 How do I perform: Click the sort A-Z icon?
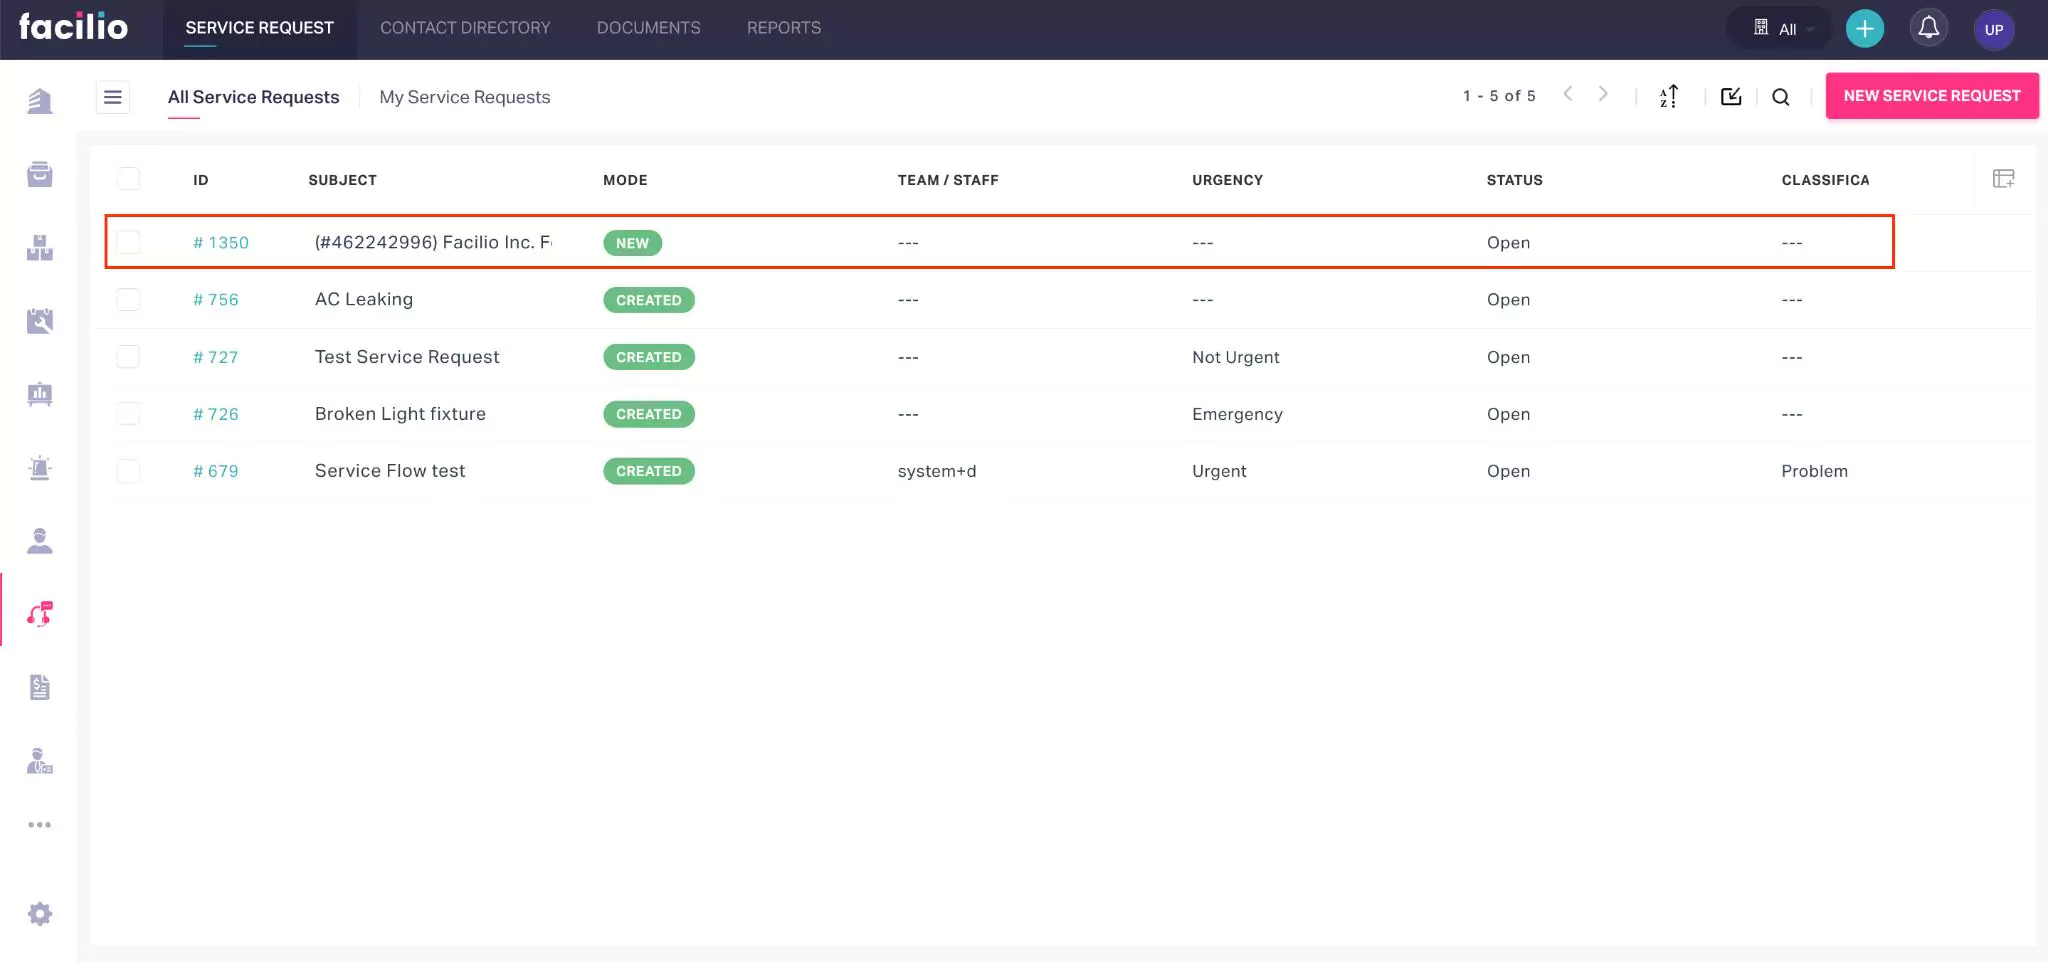(1669, 96)
